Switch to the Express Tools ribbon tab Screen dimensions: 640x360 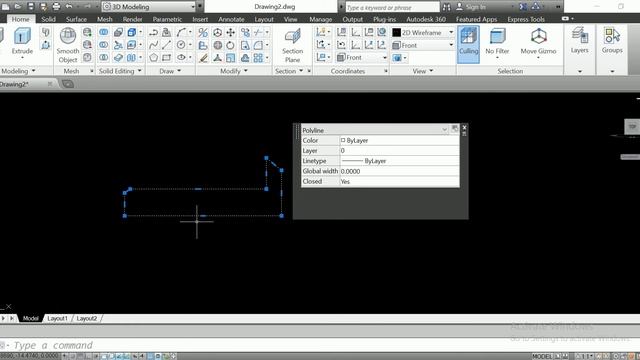526,19
